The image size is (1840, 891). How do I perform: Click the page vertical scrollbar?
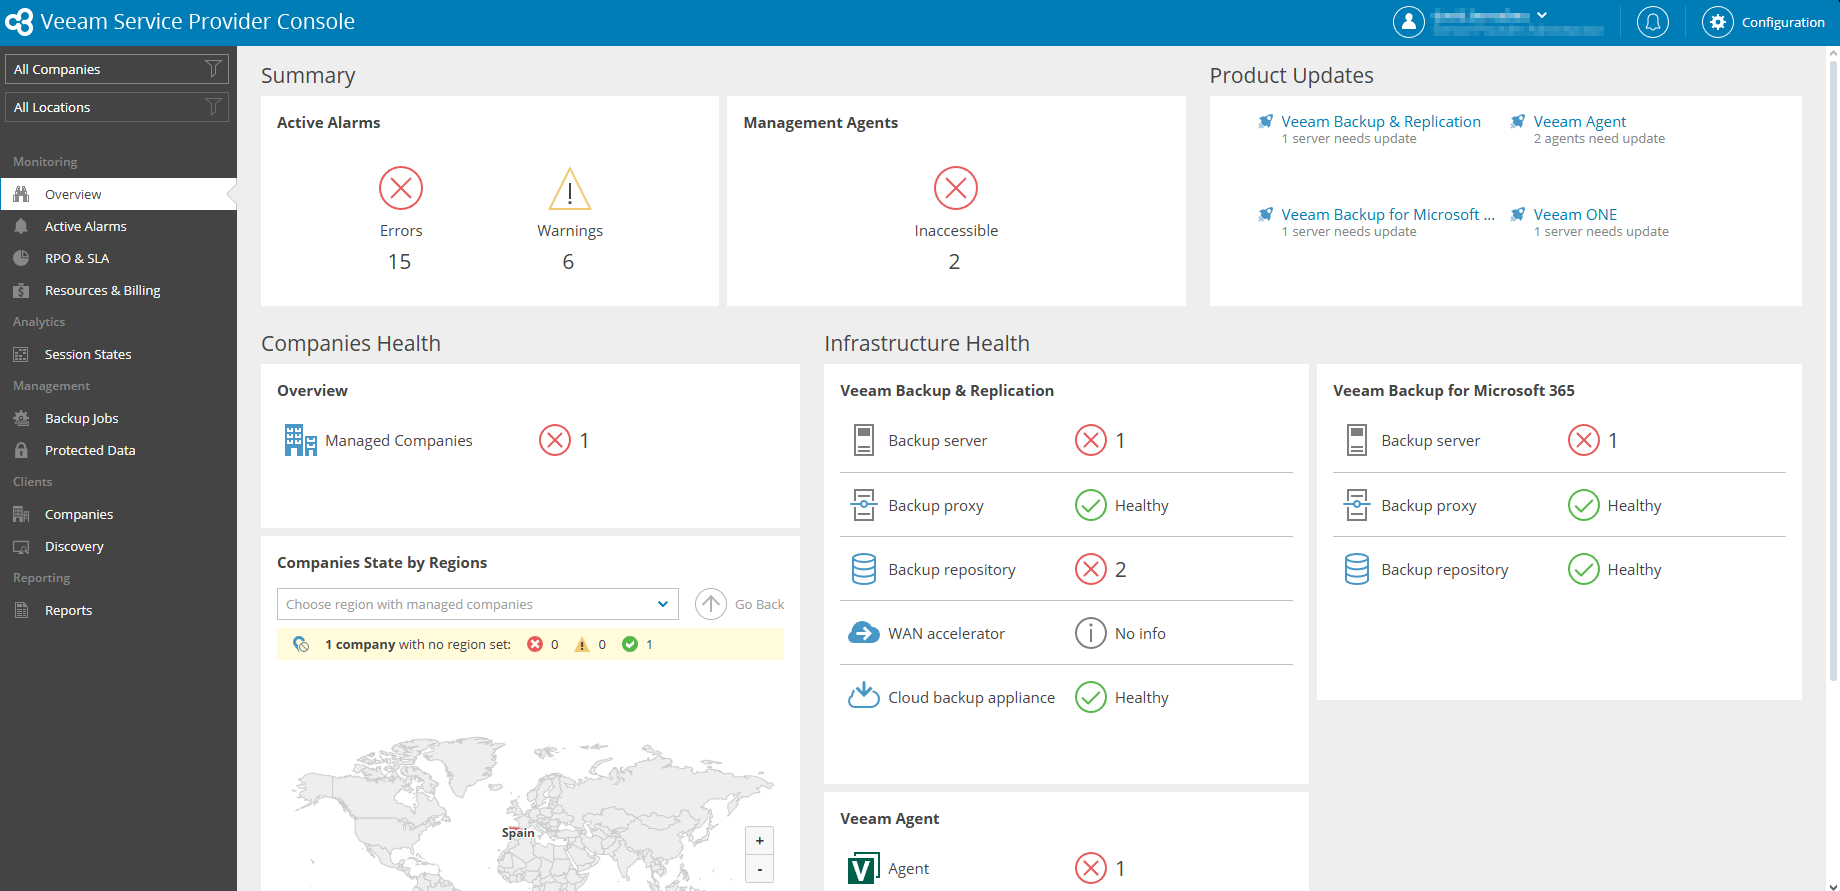(x=1832, y=370)
